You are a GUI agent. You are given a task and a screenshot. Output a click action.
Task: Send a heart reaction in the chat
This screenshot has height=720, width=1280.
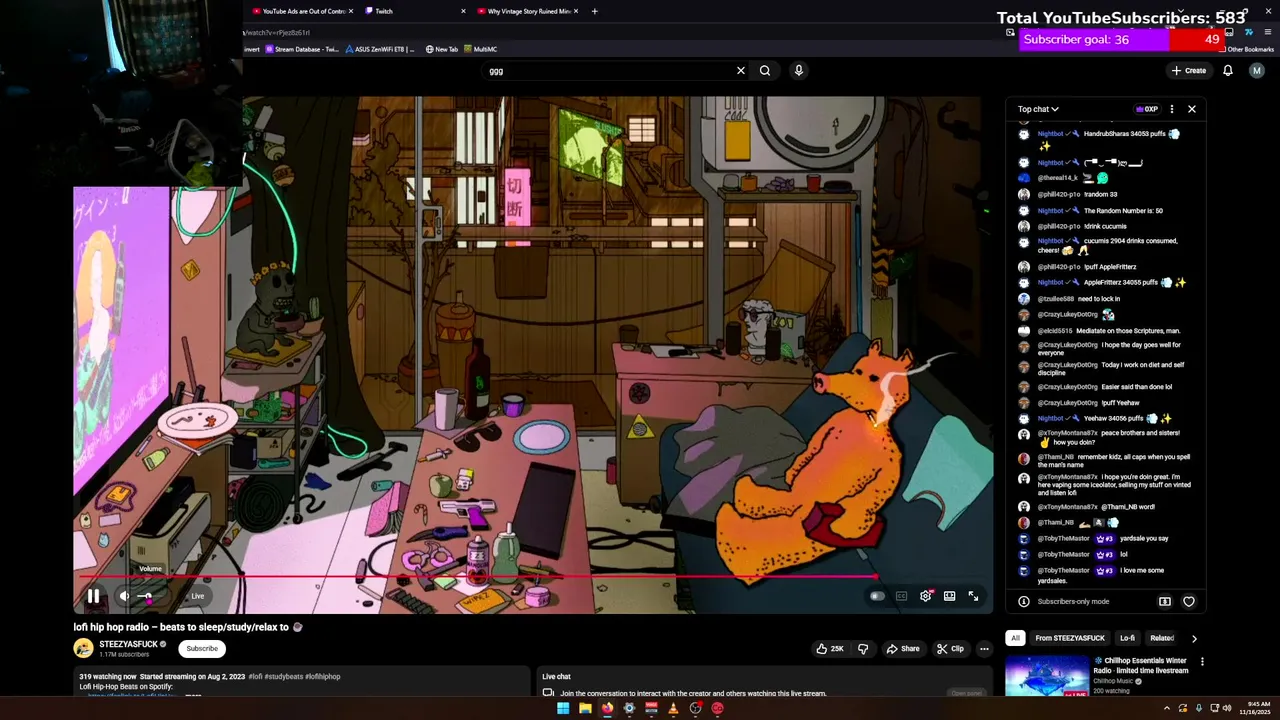point(1189,601)
